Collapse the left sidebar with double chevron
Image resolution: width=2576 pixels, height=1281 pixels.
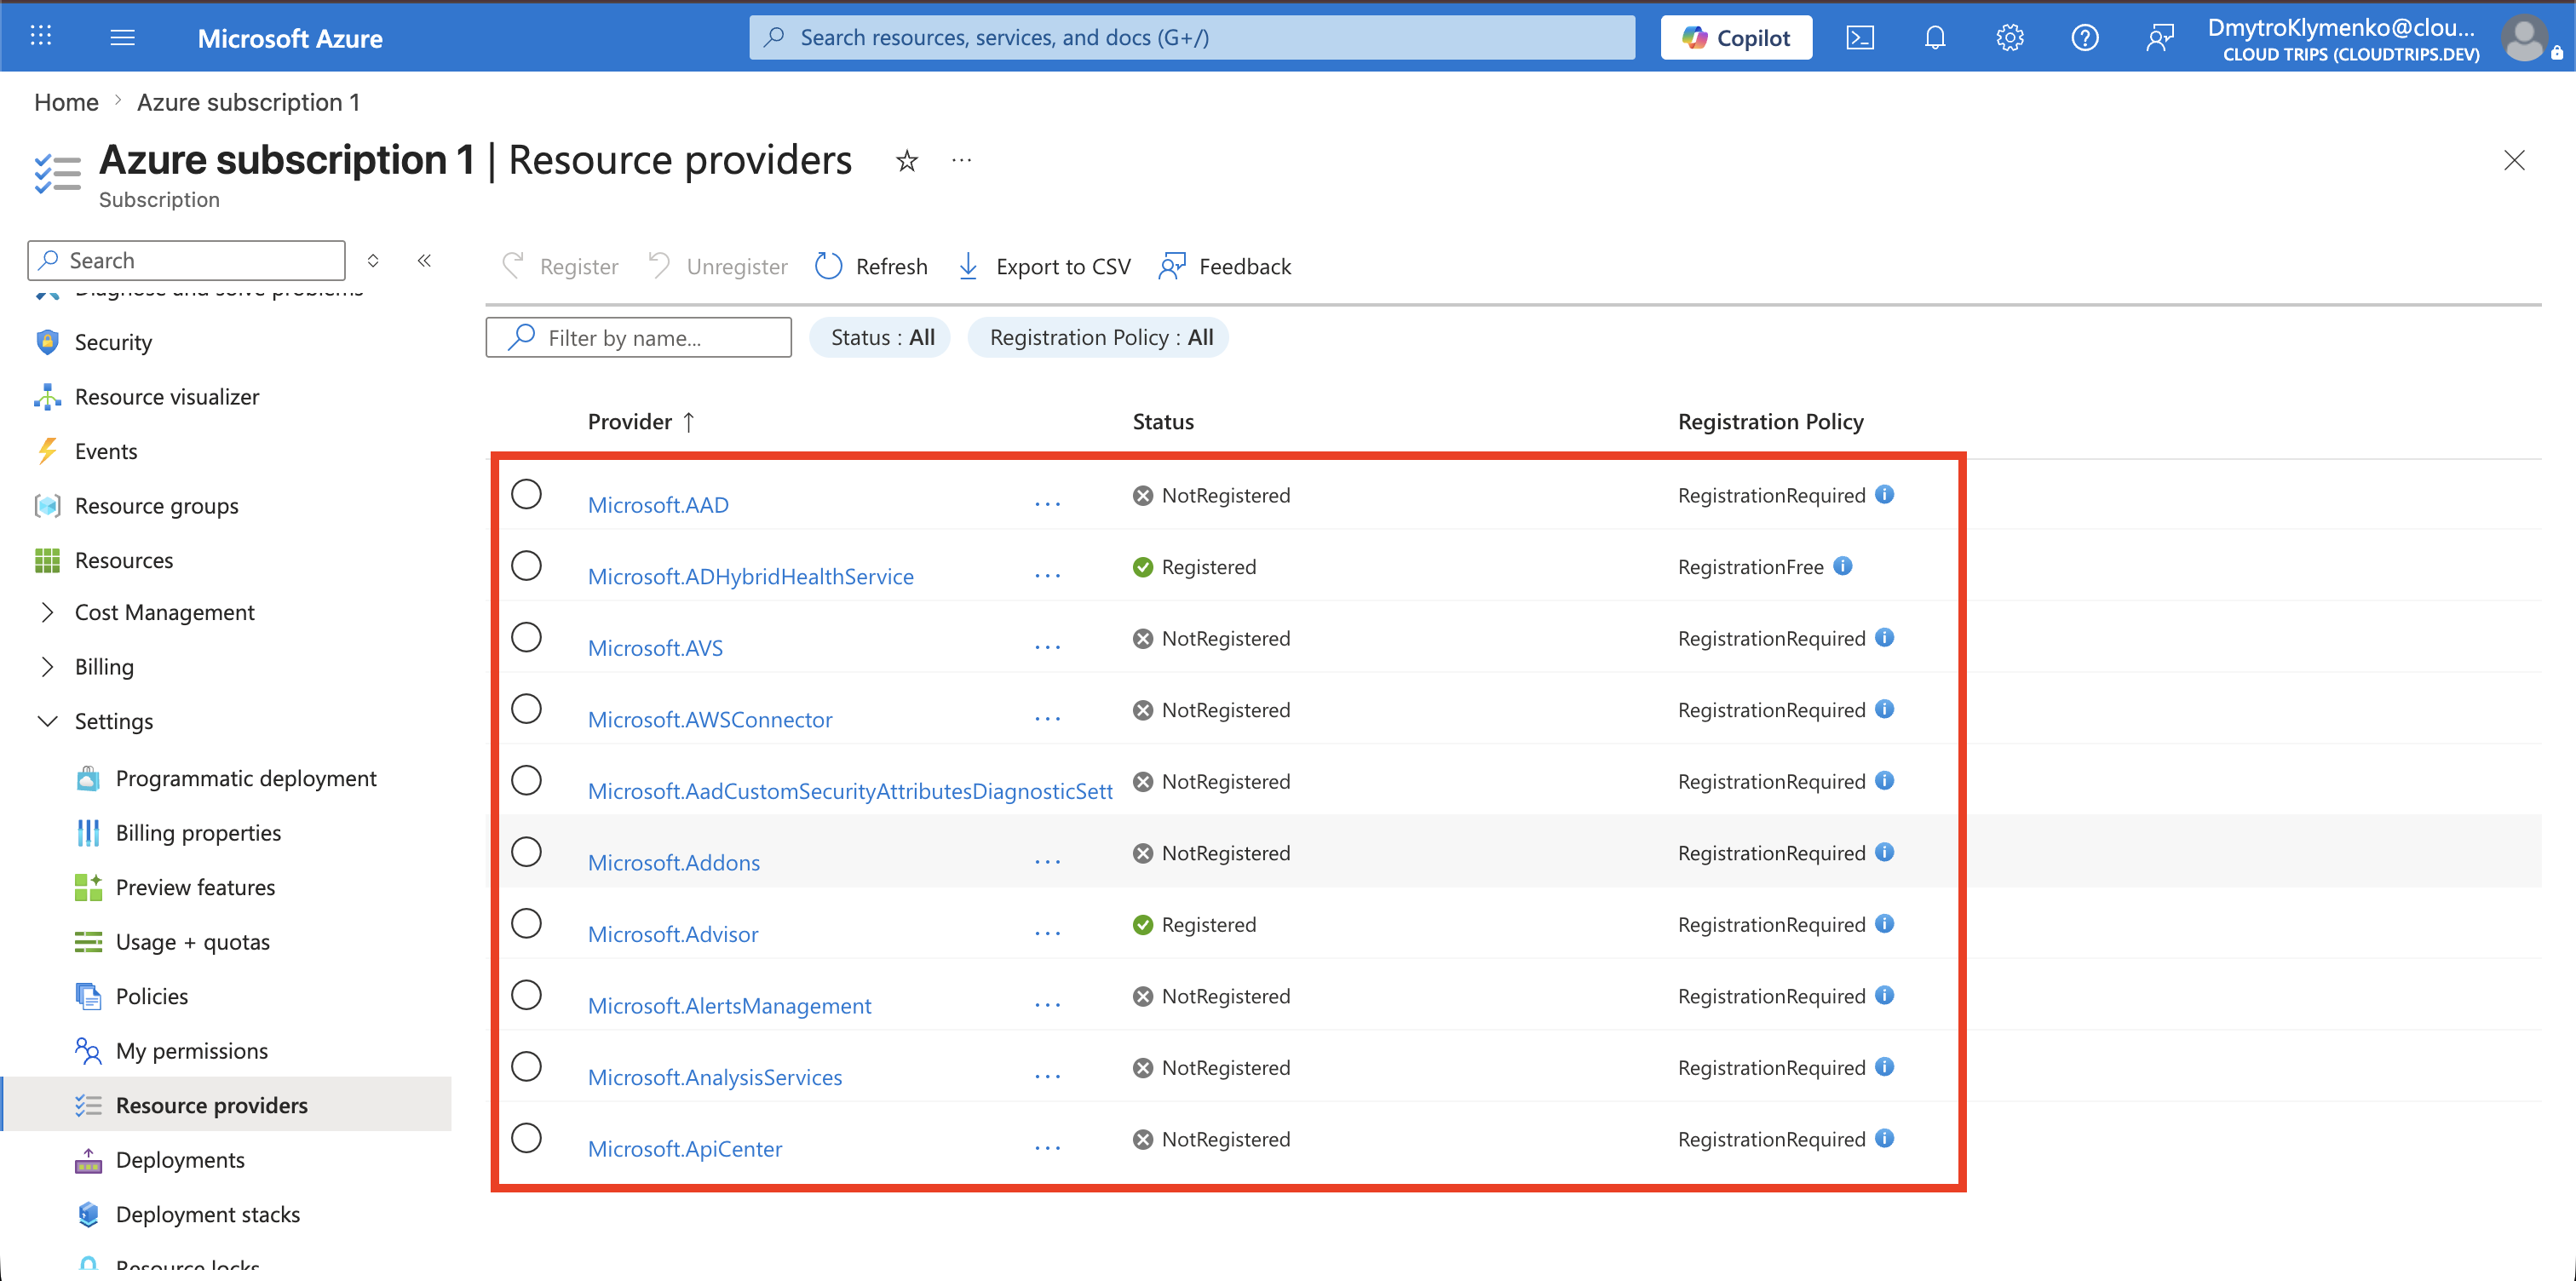pos(424,261)
